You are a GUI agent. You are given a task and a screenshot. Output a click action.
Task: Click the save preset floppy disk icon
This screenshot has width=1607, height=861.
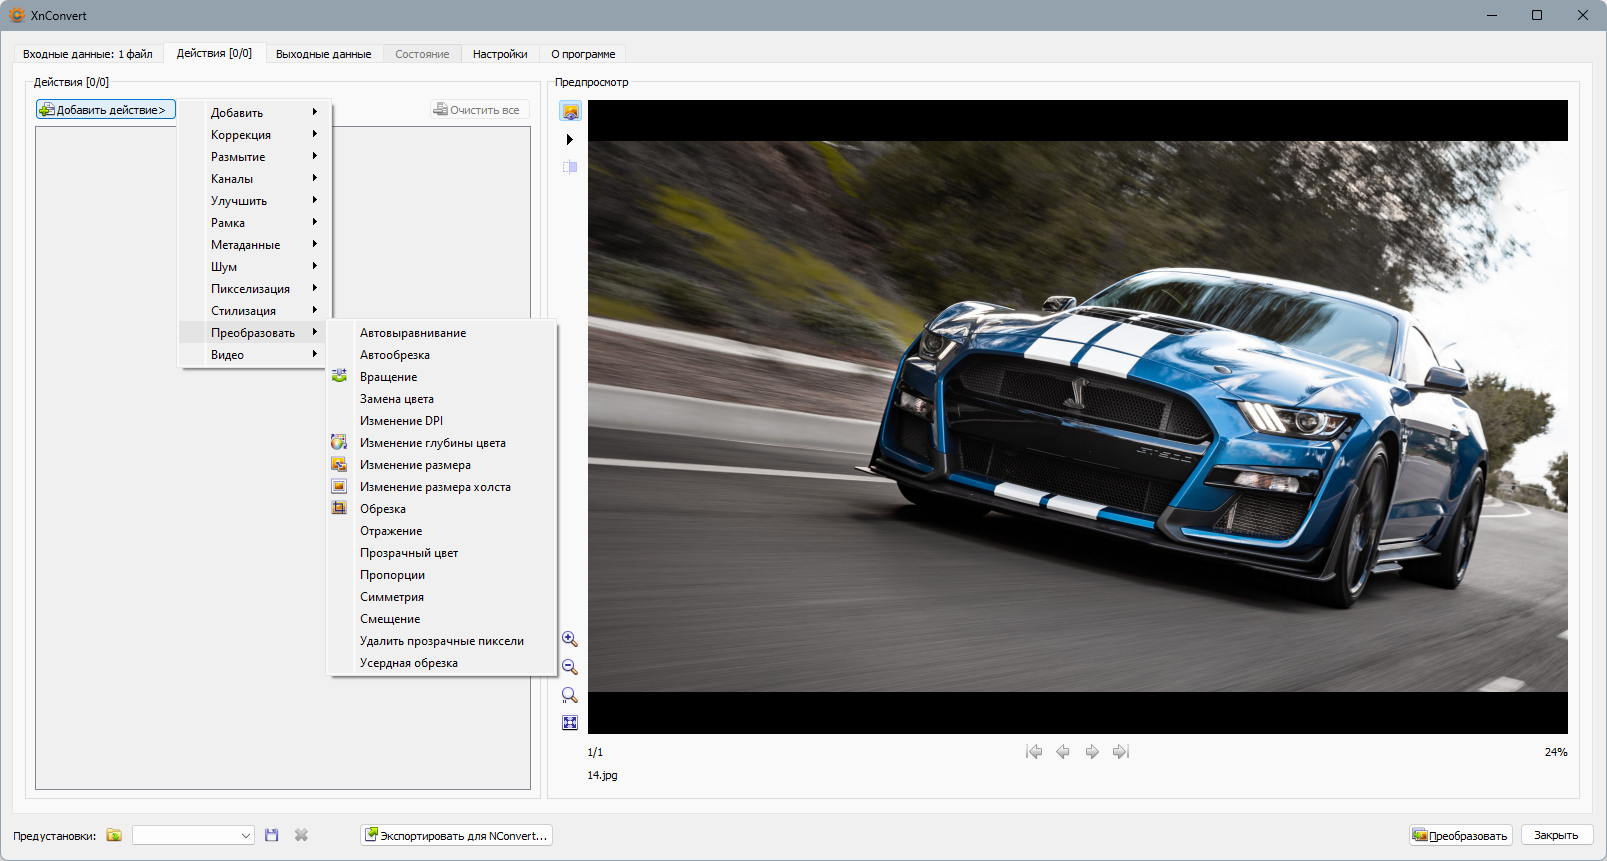[x=271, y=835]
